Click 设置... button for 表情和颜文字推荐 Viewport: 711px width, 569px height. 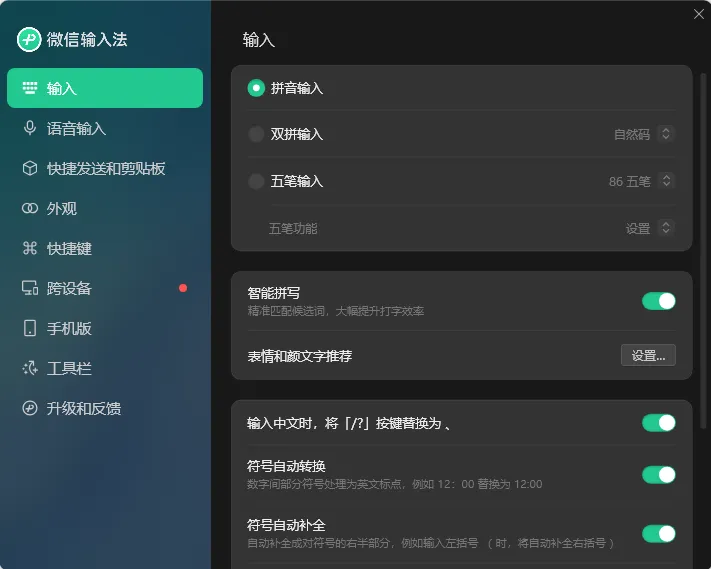tap(648, 355)
